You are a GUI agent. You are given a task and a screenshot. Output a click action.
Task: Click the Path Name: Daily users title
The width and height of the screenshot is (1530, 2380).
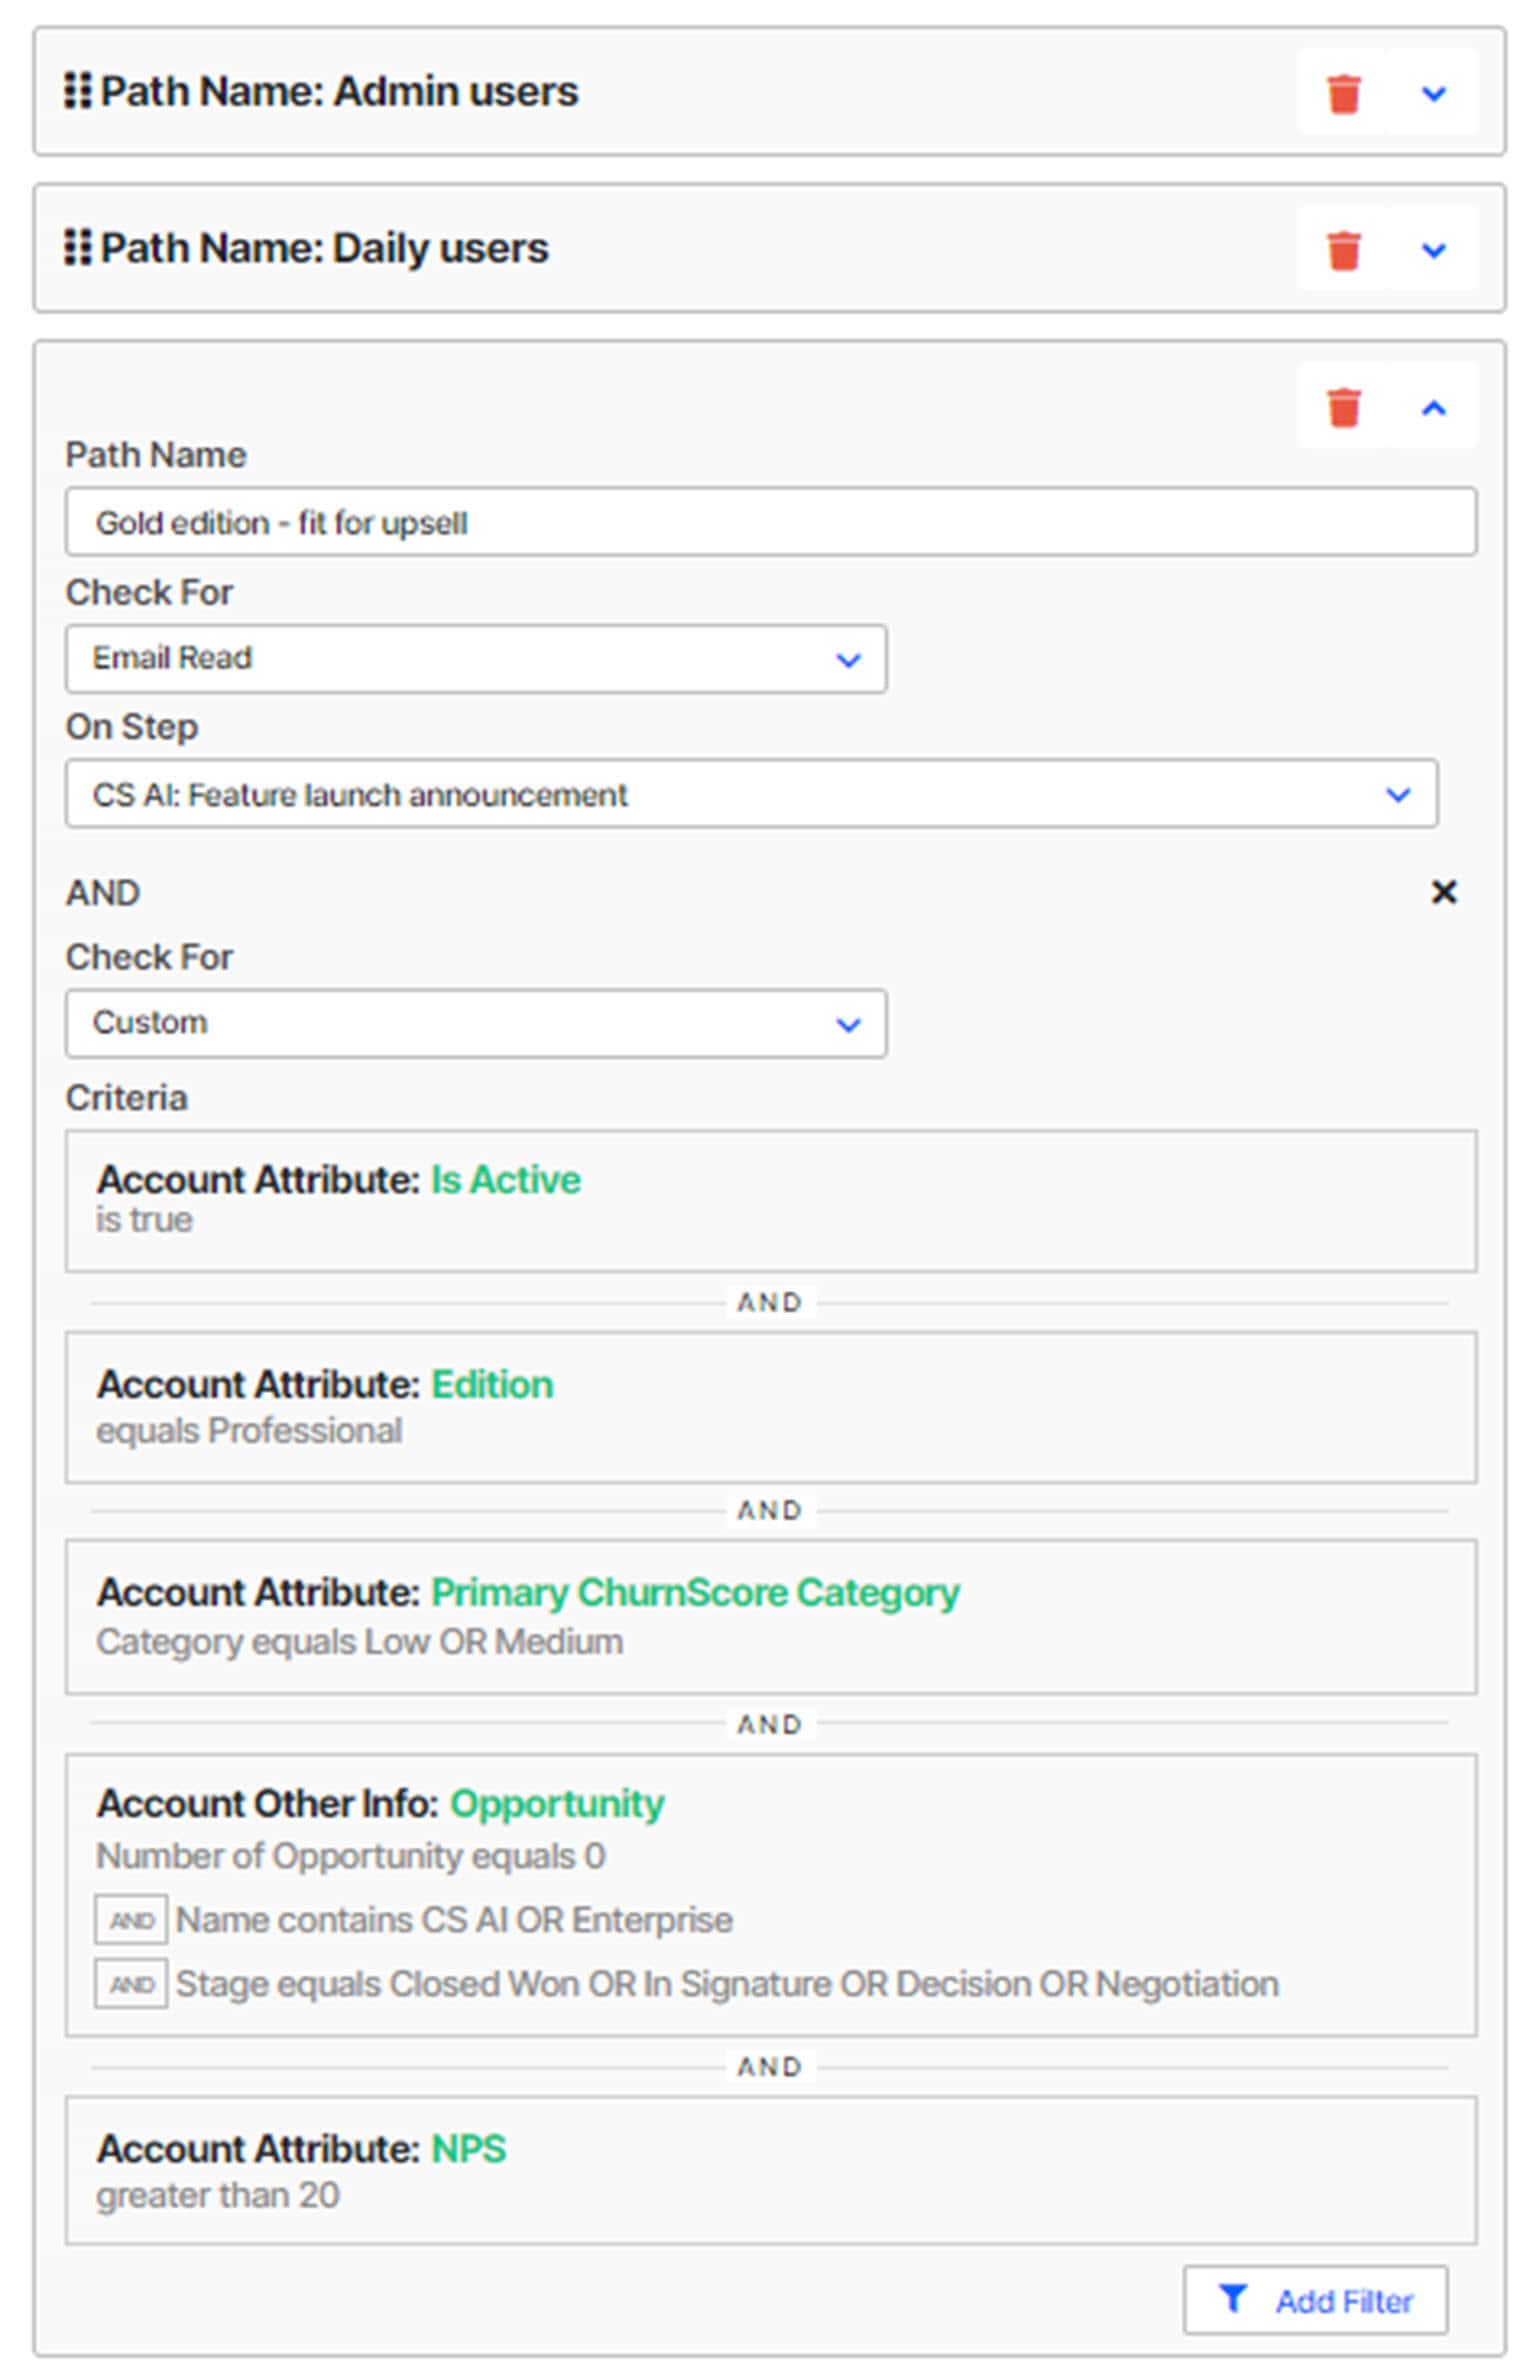tap(324, 248)
